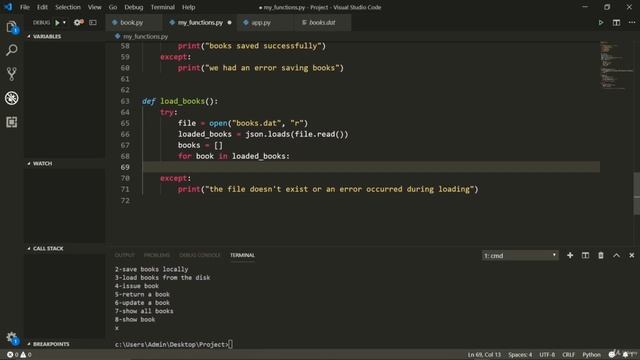Run Python file with editor play icon

tap(601, 22)
